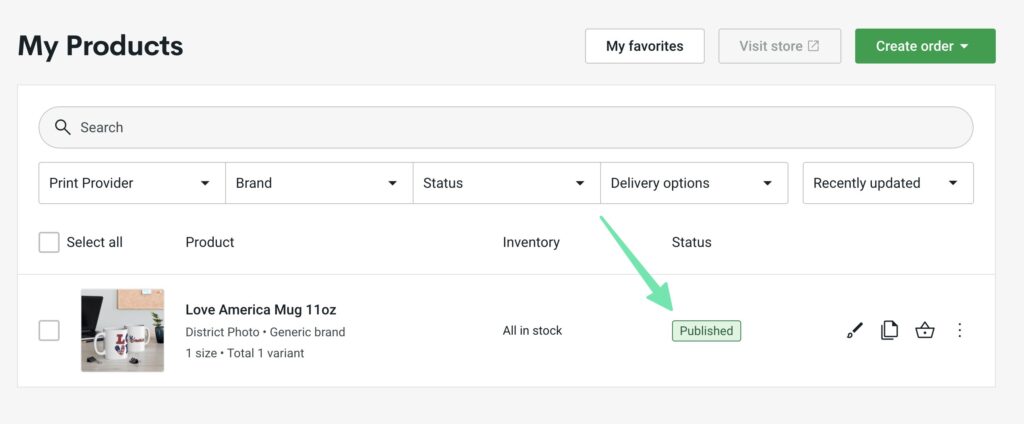Check the Love America Mug row checkbox
The height and width of the screenshot is (424, 1024).
(49, 330)
